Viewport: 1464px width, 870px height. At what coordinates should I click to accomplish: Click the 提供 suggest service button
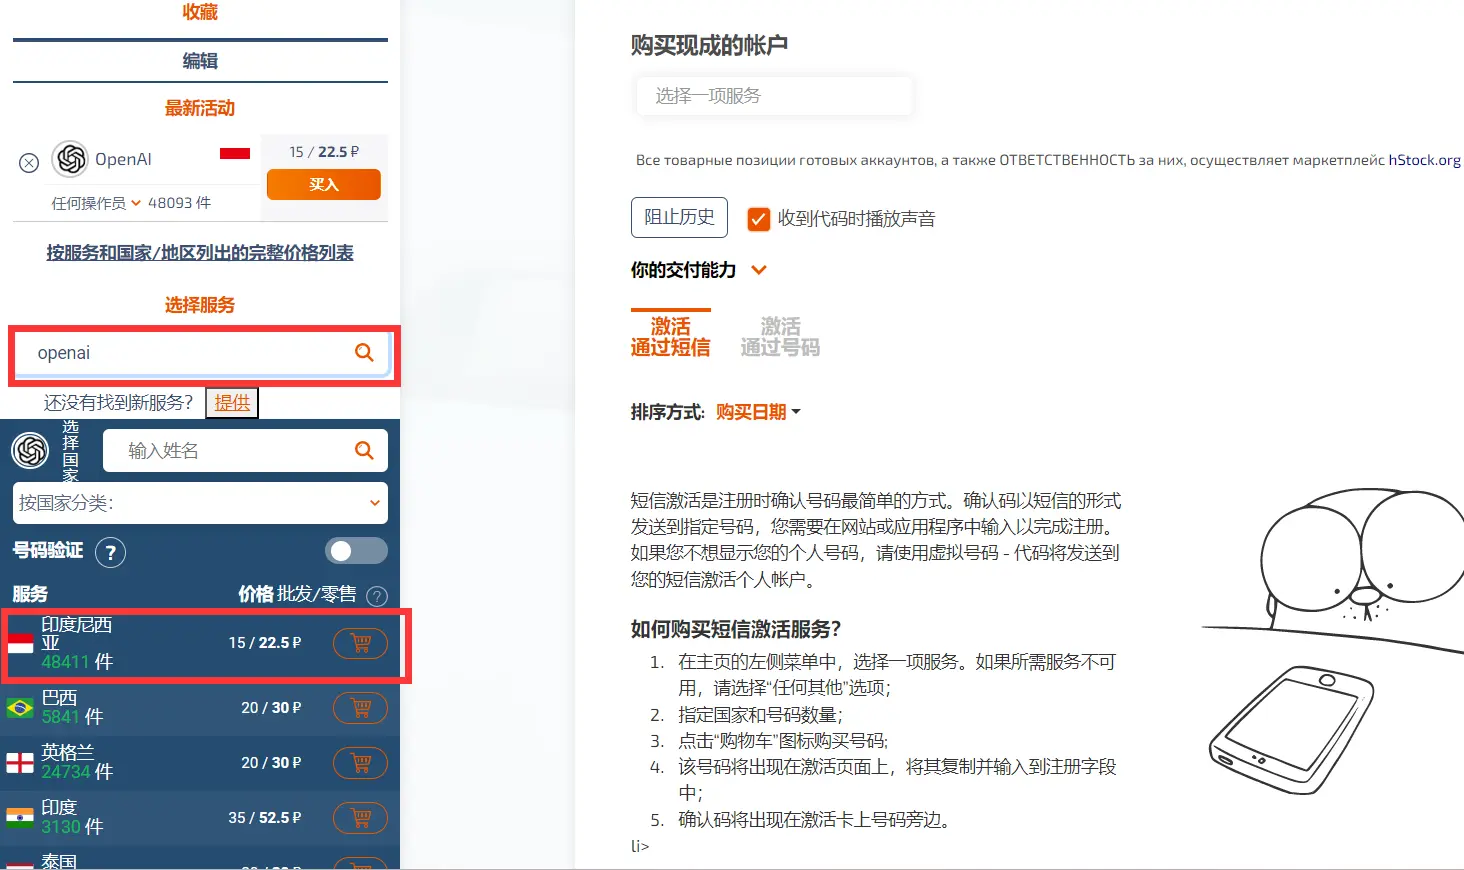pyautogui.click(x=232, y=403)
